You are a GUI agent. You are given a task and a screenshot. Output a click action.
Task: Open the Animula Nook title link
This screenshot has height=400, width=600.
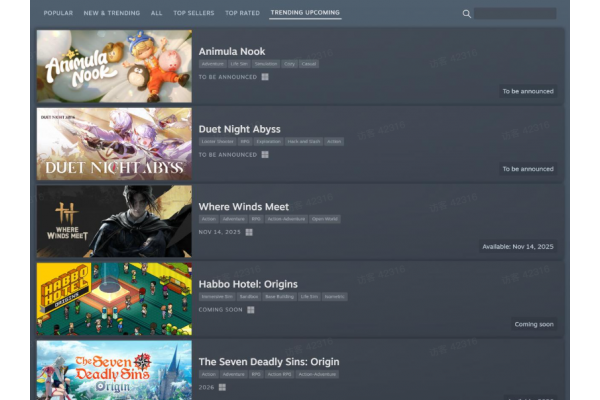(x=232, y=51)
